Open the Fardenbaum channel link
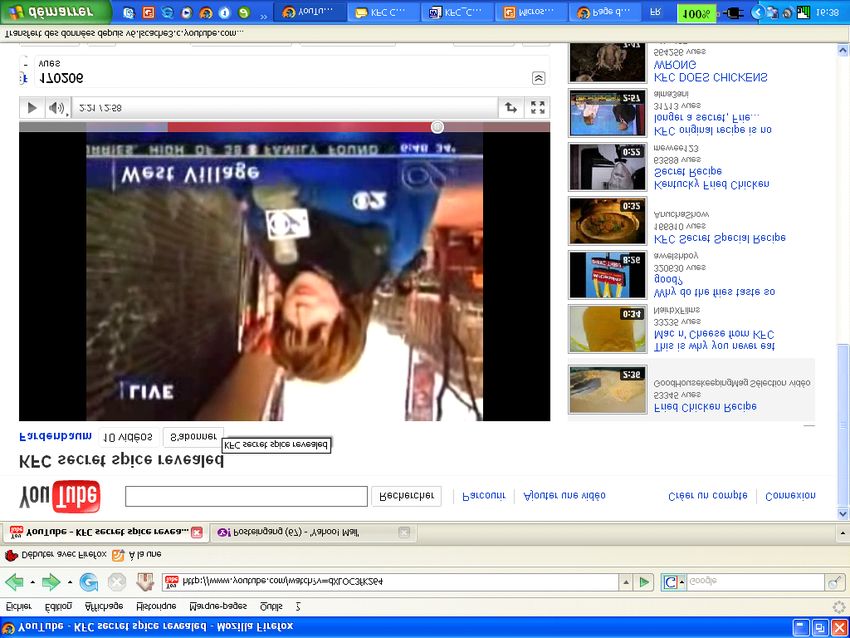 [x=55, y=436]
